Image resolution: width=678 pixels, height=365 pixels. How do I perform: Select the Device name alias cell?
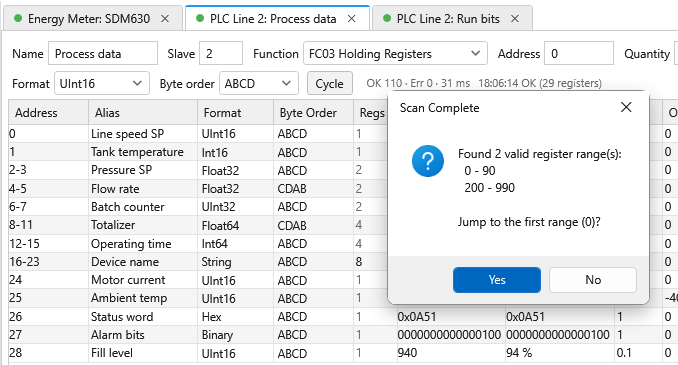143,262
